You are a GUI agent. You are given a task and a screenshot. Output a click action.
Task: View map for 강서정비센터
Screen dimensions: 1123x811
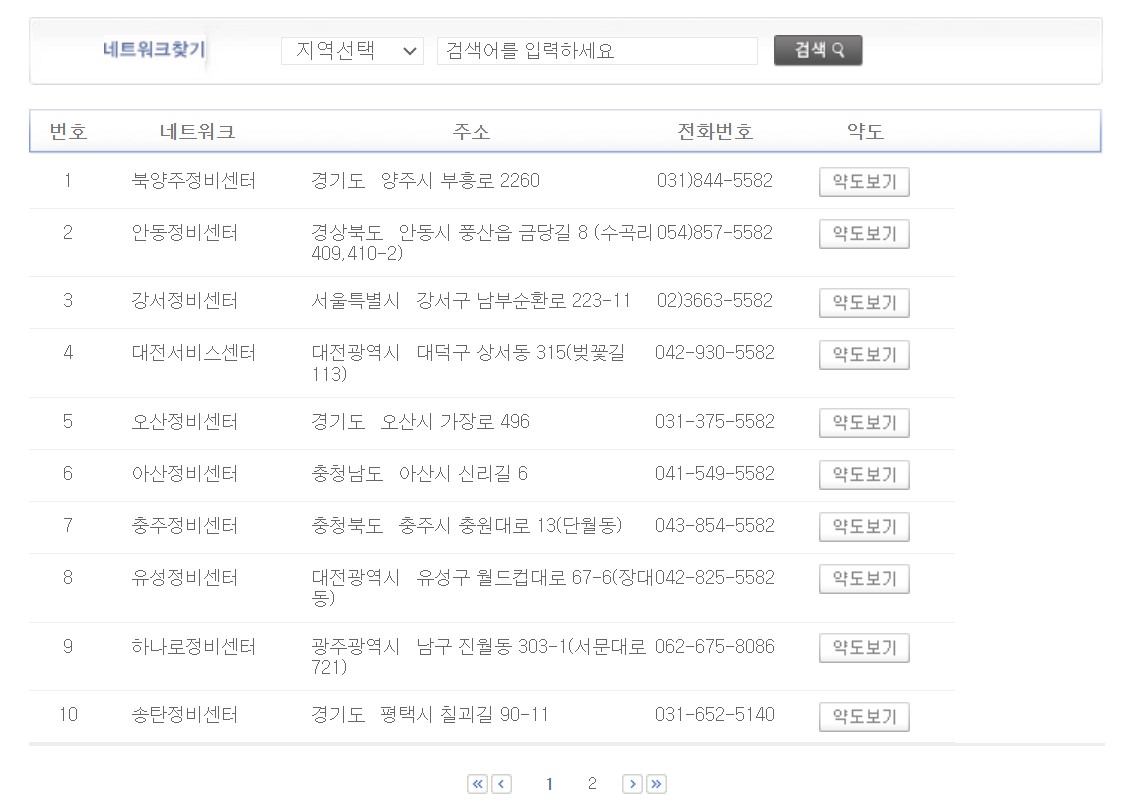pos(864,302)
